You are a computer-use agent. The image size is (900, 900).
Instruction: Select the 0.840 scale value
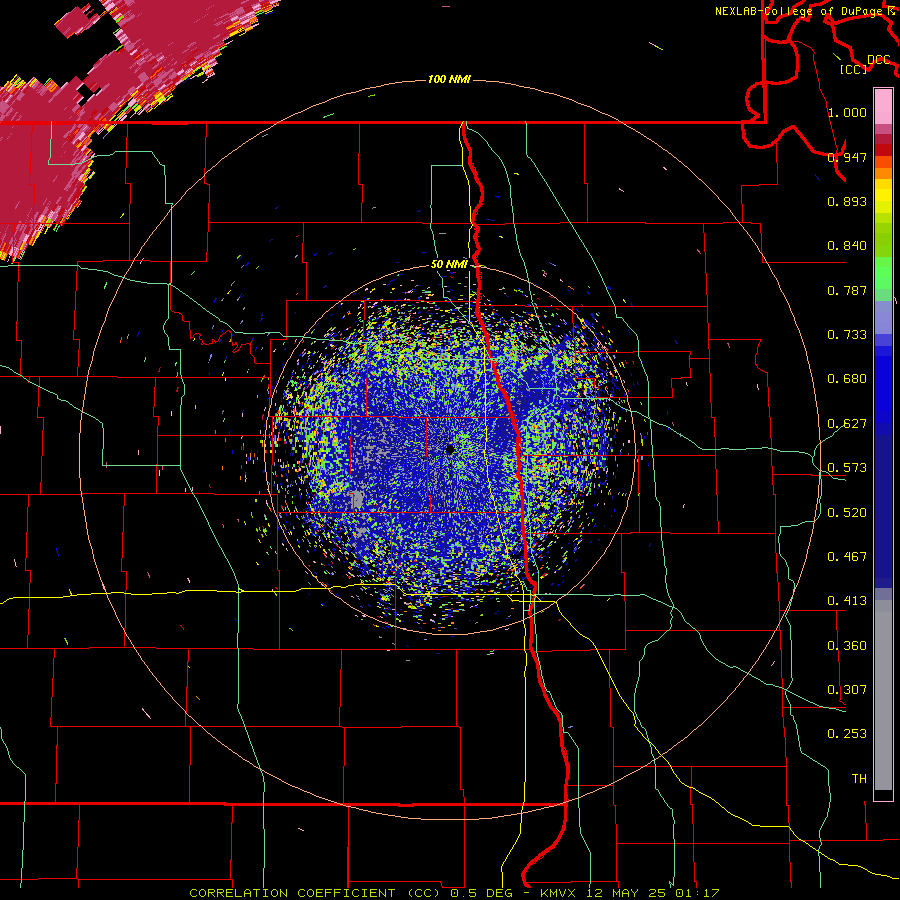tap(847, 246)
